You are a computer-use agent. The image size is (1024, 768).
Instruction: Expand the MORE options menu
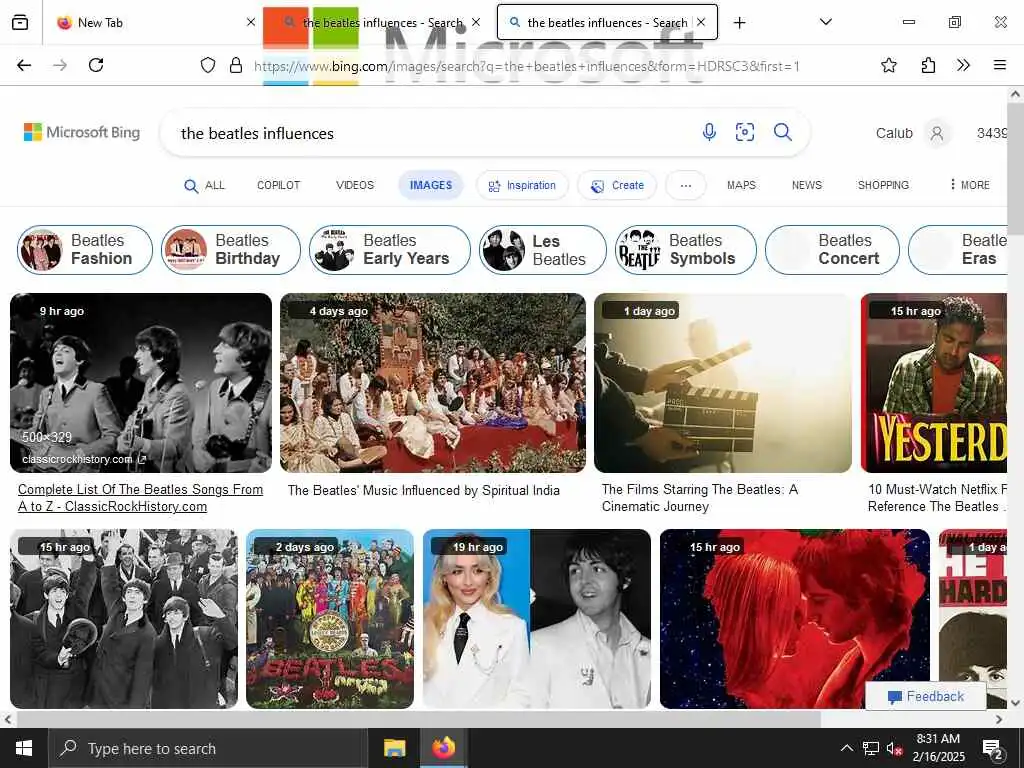click(x=969, y=185)
